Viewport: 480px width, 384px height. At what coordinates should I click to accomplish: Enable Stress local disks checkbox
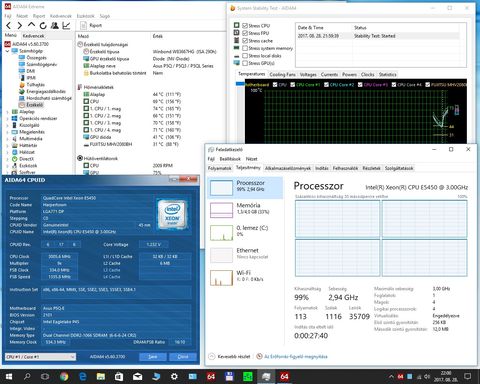(x=245, y=56)
